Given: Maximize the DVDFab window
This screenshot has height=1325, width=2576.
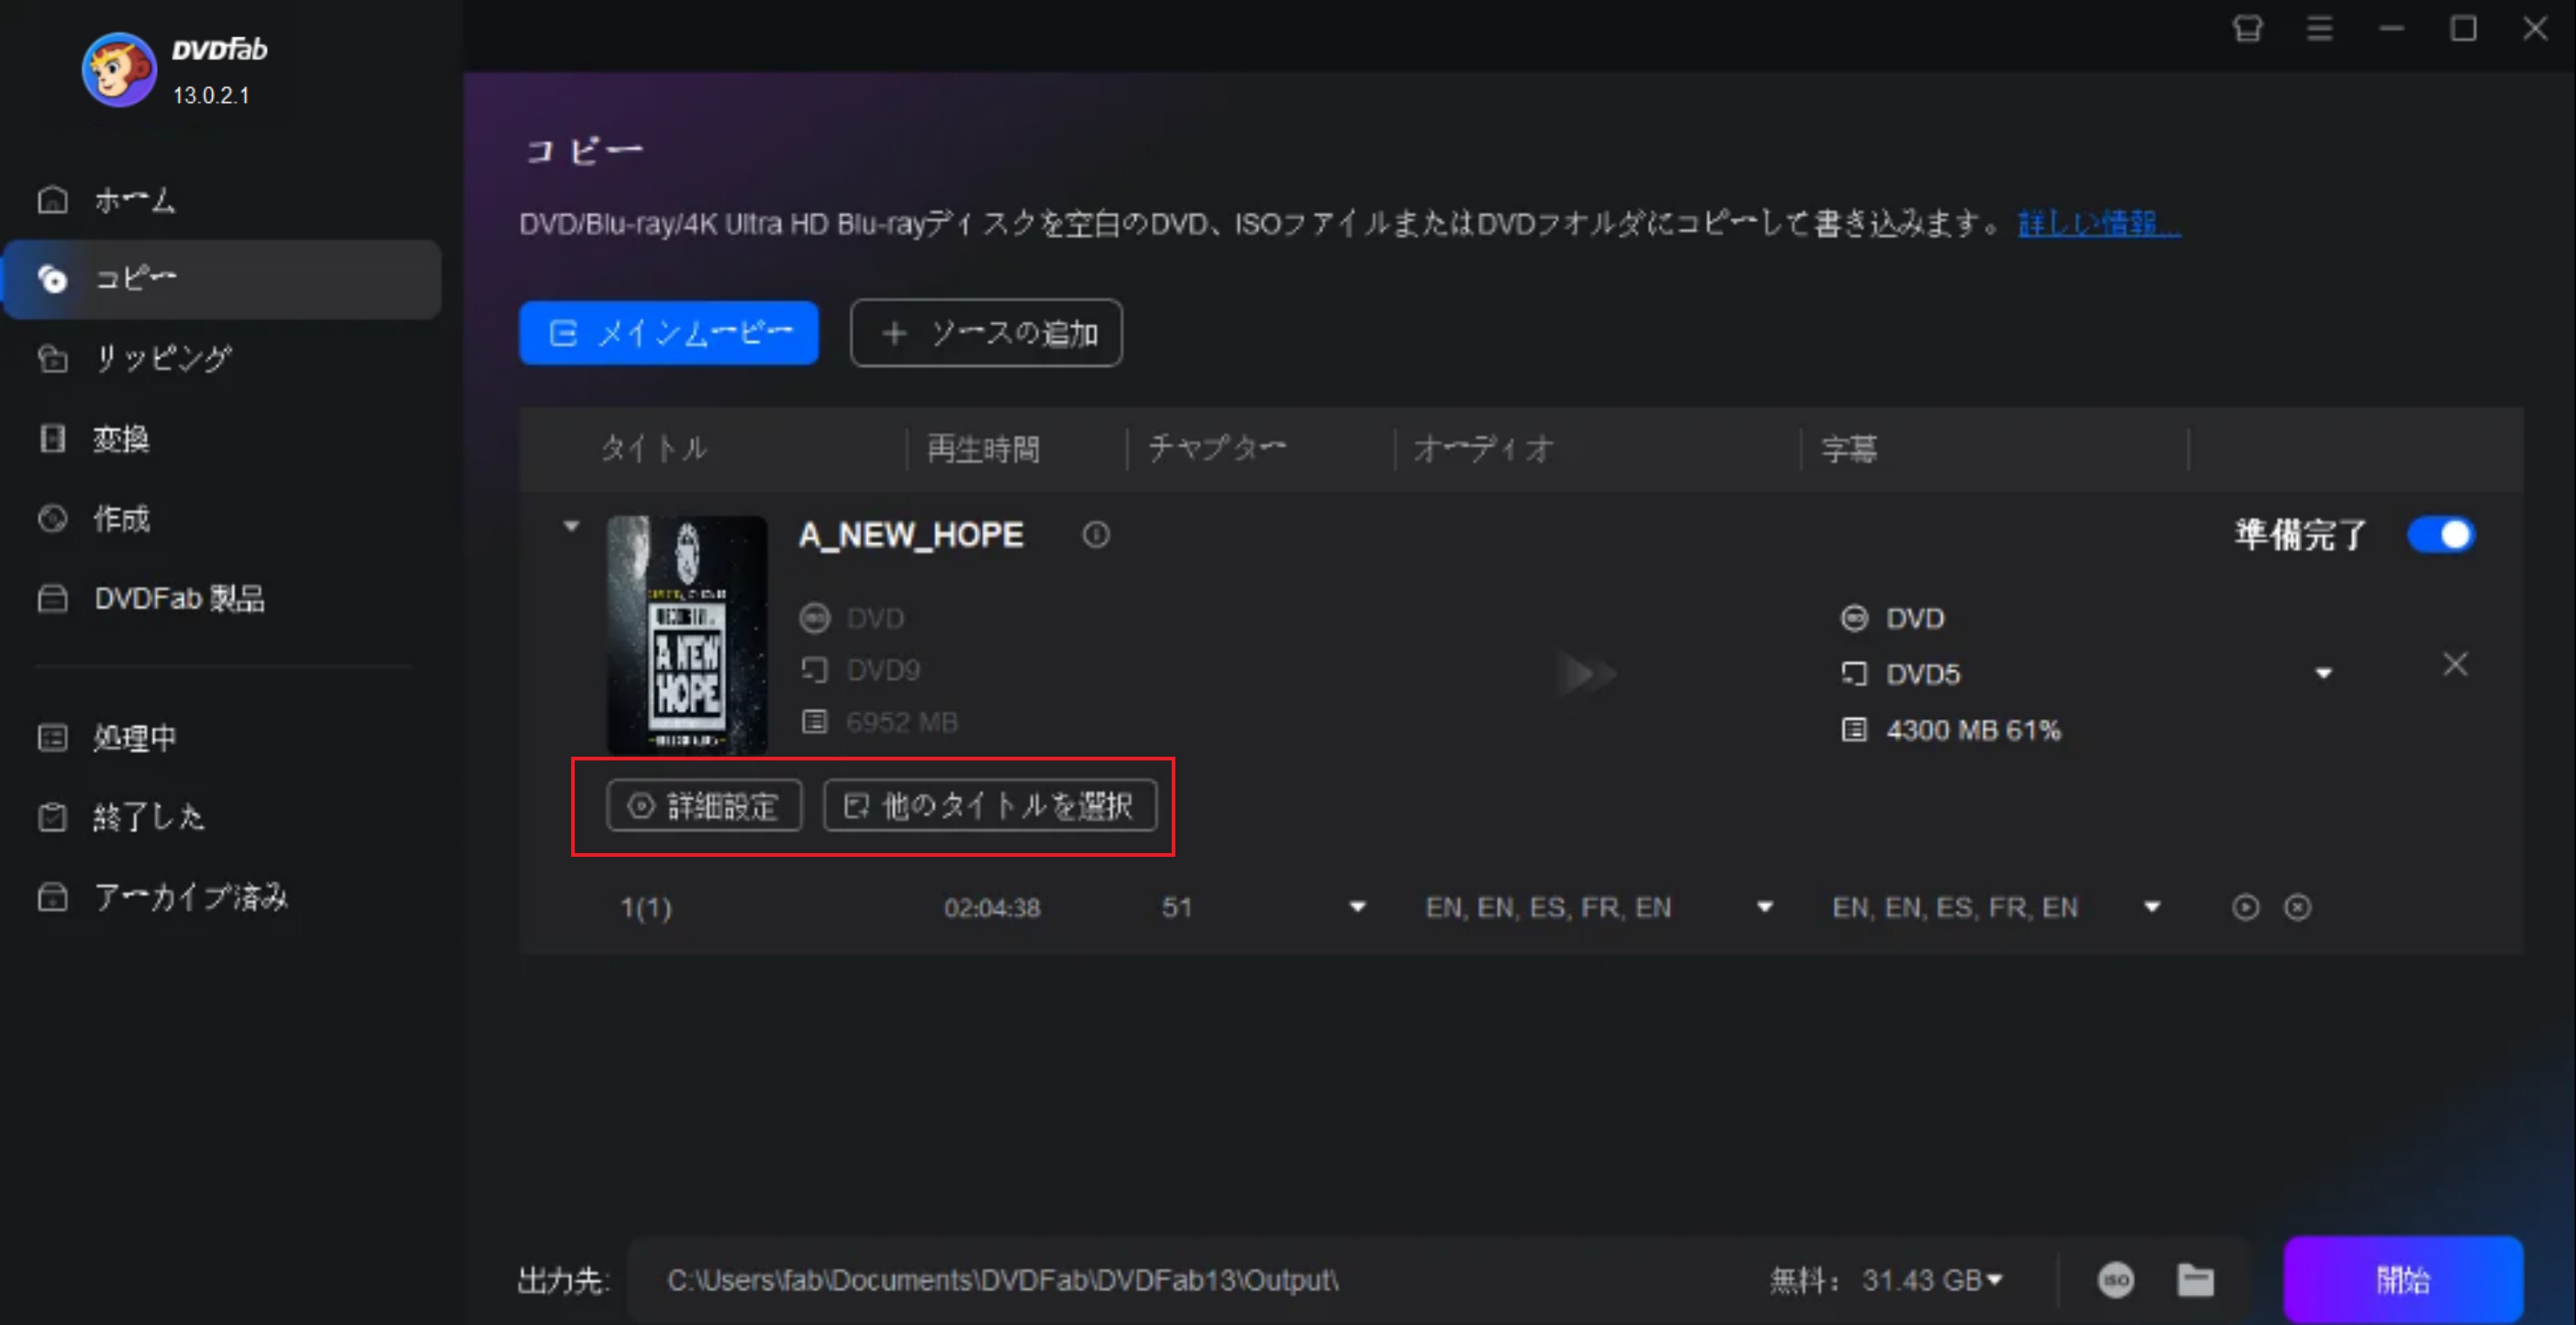Looking at the screenshot, I should tap(2463, 29).
